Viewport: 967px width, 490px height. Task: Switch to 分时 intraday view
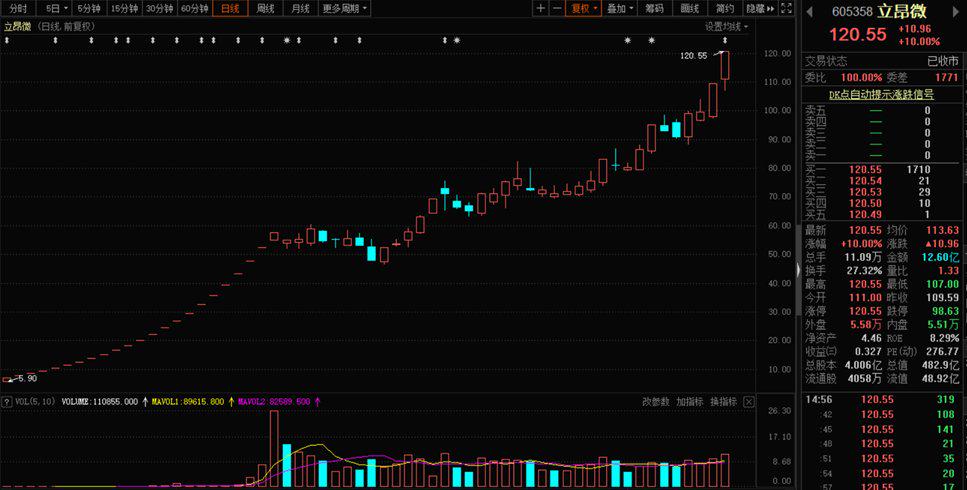(x=18, y=8)
